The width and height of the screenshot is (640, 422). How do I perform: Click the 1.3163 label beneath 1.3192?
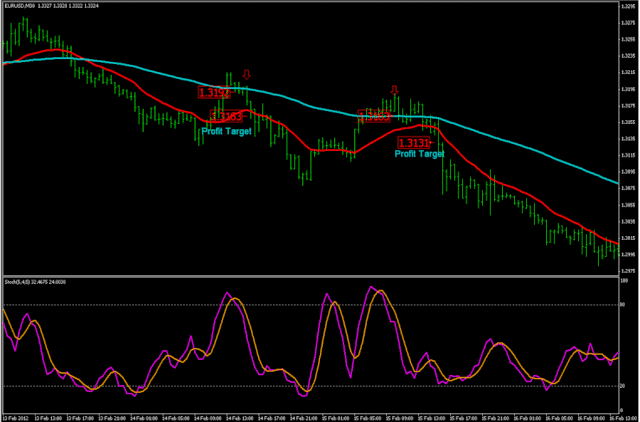click(x=226, y=116)
